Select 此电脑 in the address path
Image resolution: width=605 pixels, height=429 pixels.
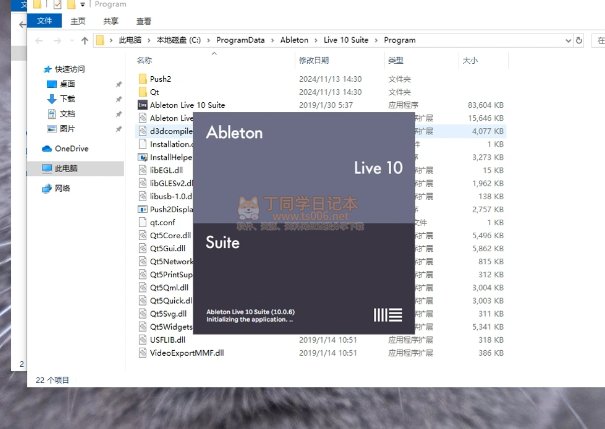(130, 40)
